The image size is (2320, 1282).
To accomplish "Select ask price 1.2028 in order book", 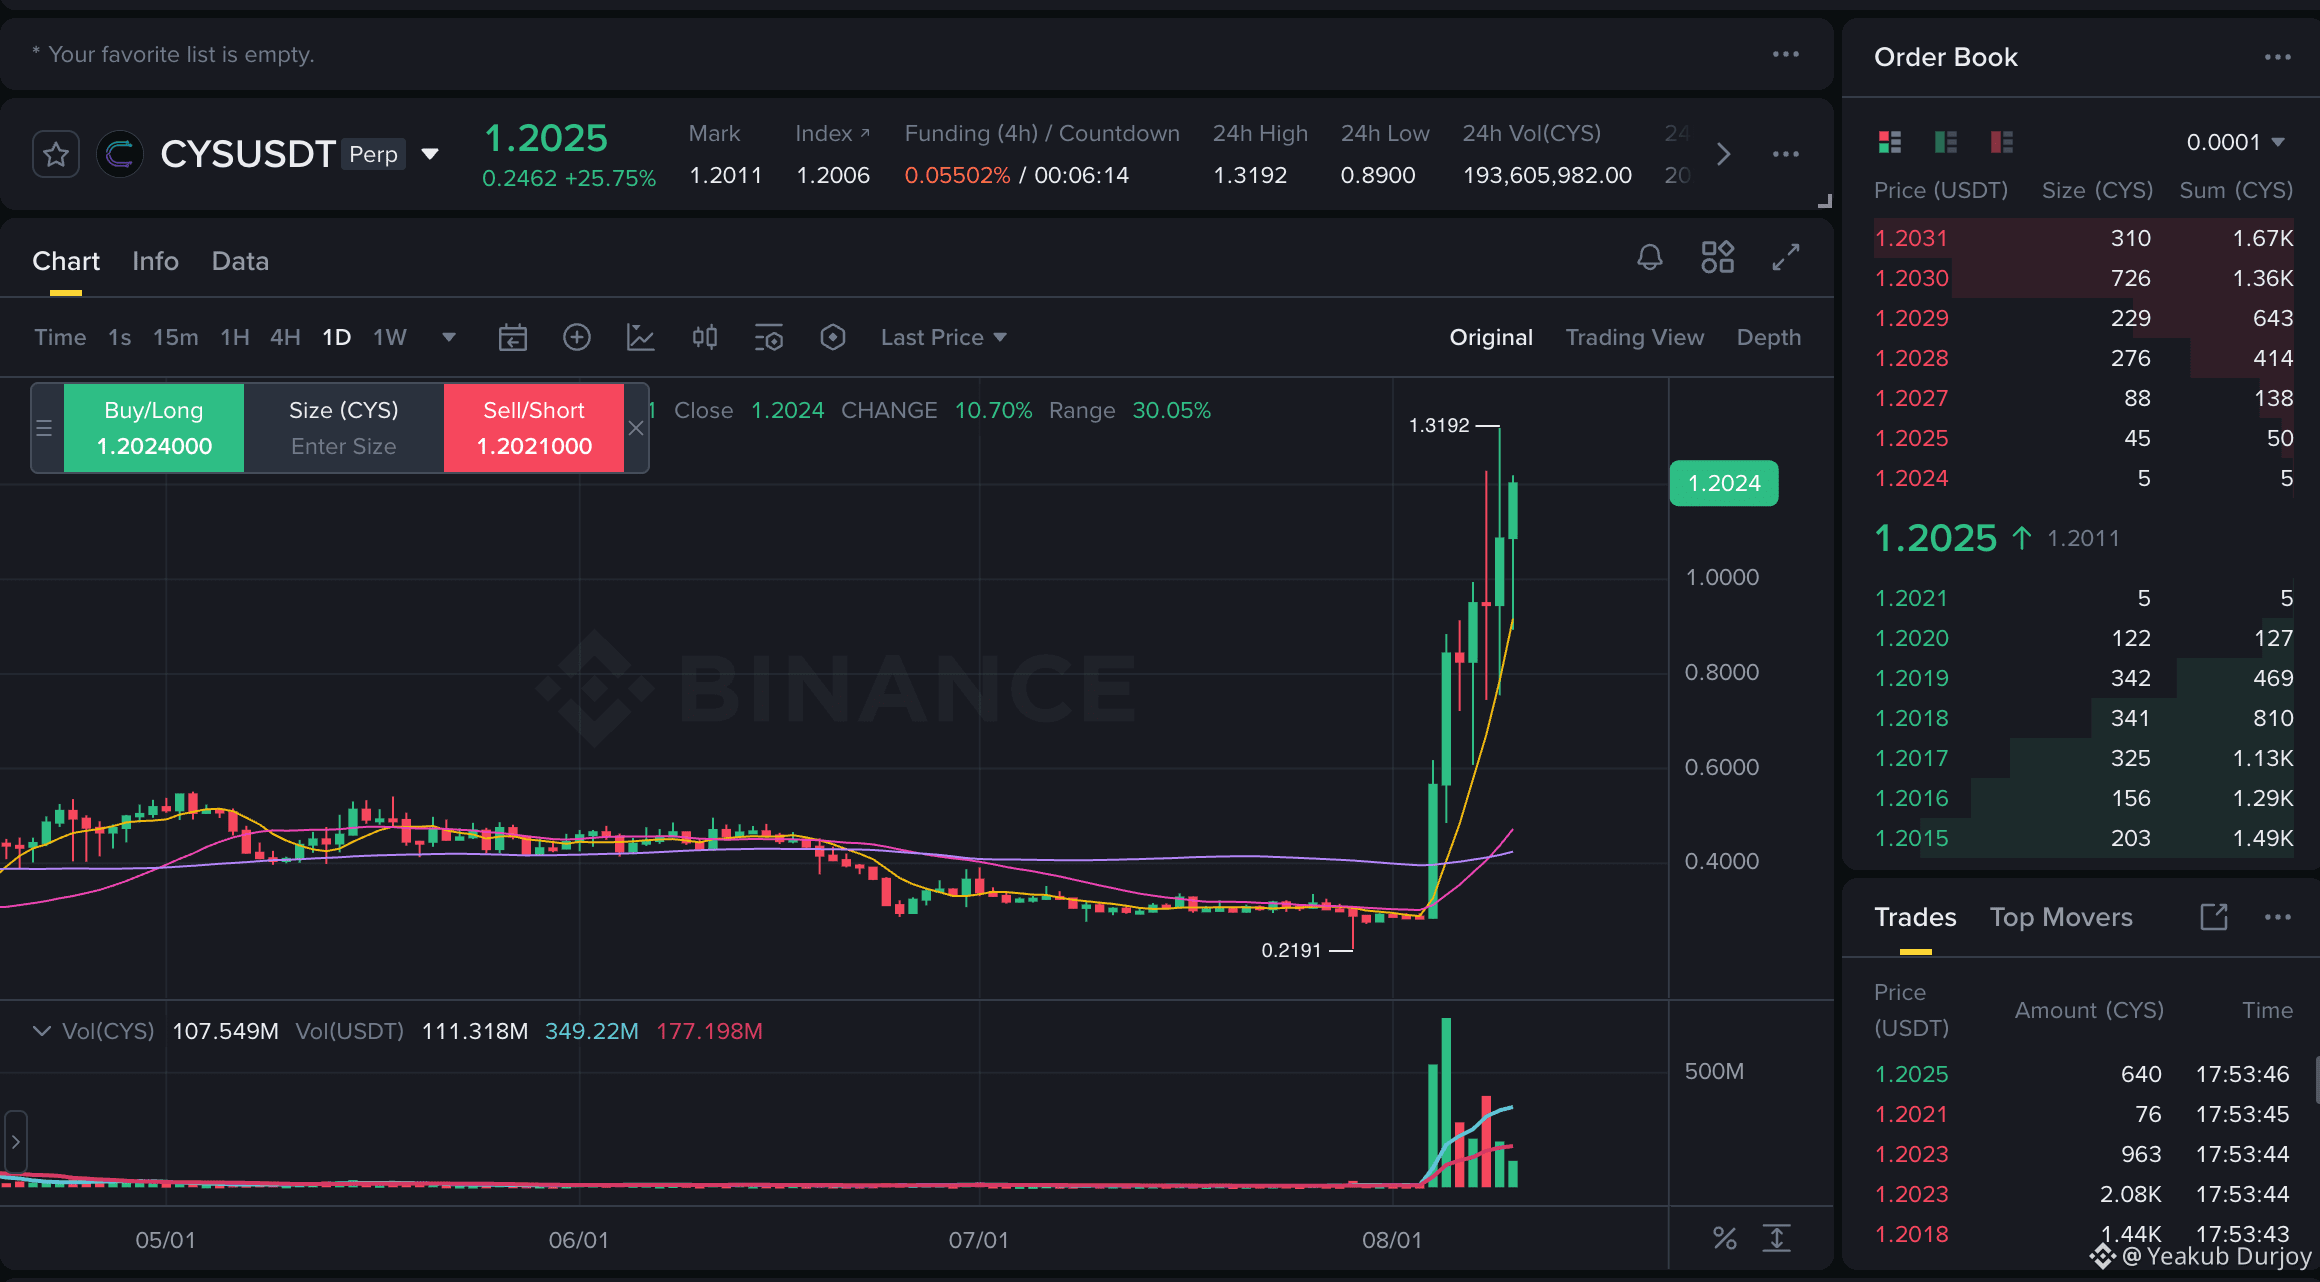I will pos(1911,358).
